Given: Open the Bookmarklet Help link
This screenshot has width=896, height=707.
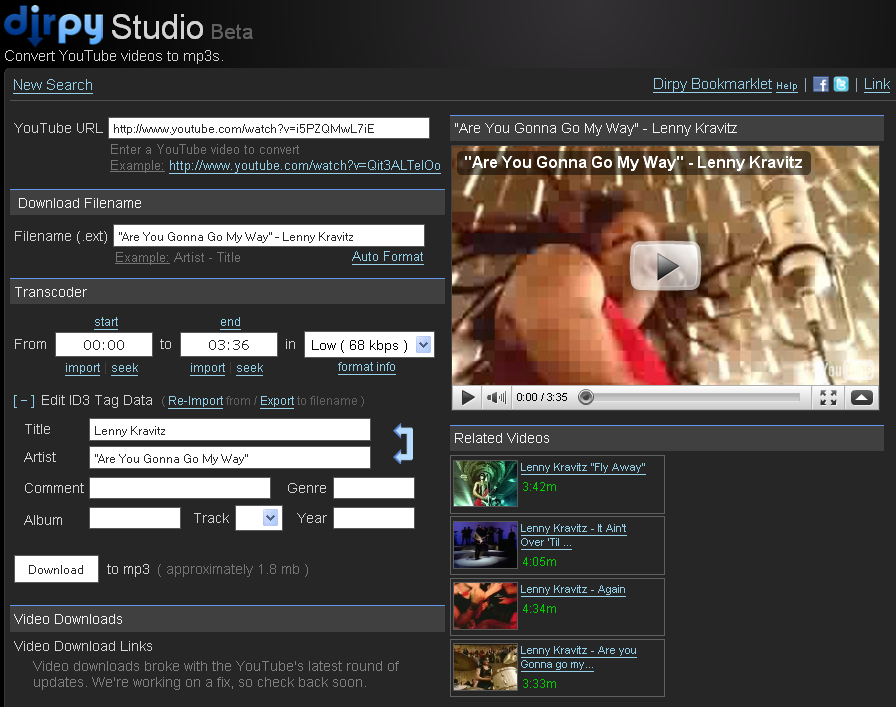Looking at the screenshot, I should (787, 86).
